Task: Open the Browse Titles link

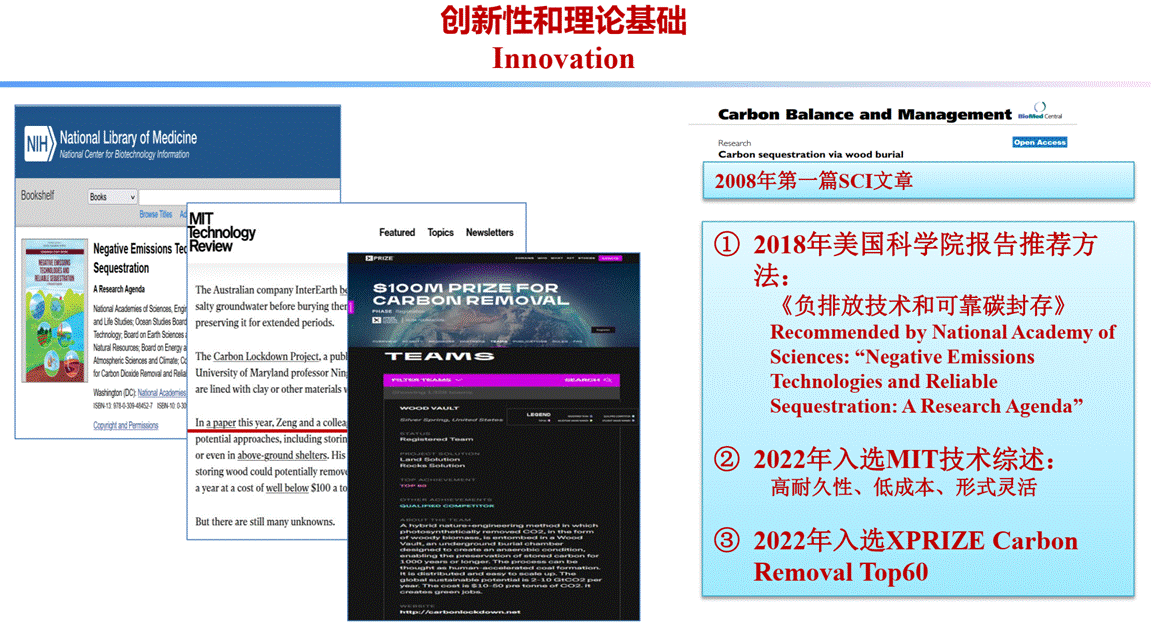Action: click(155, 214)
